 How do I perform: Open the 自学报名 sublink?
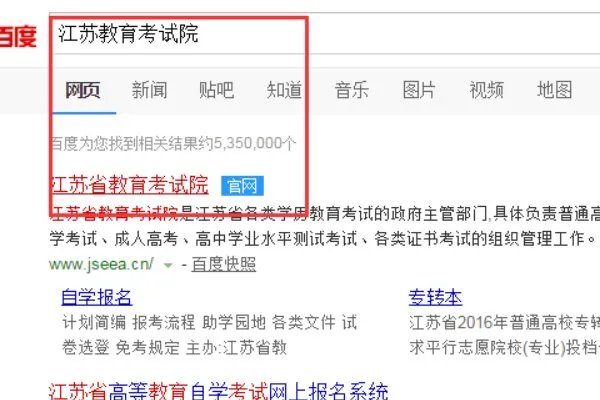tap(96, 297)
